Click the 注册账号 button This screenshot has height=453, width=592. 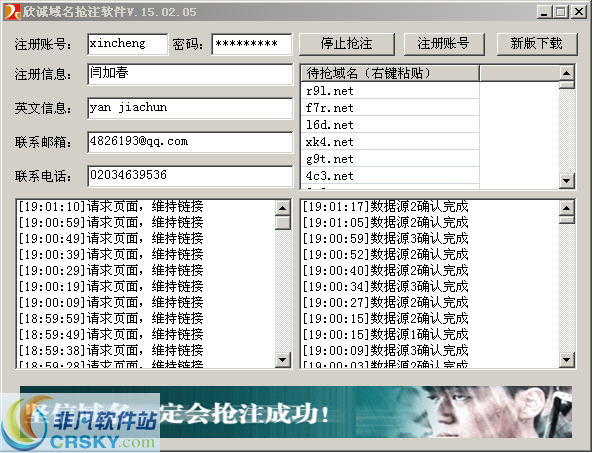point(444,44)
